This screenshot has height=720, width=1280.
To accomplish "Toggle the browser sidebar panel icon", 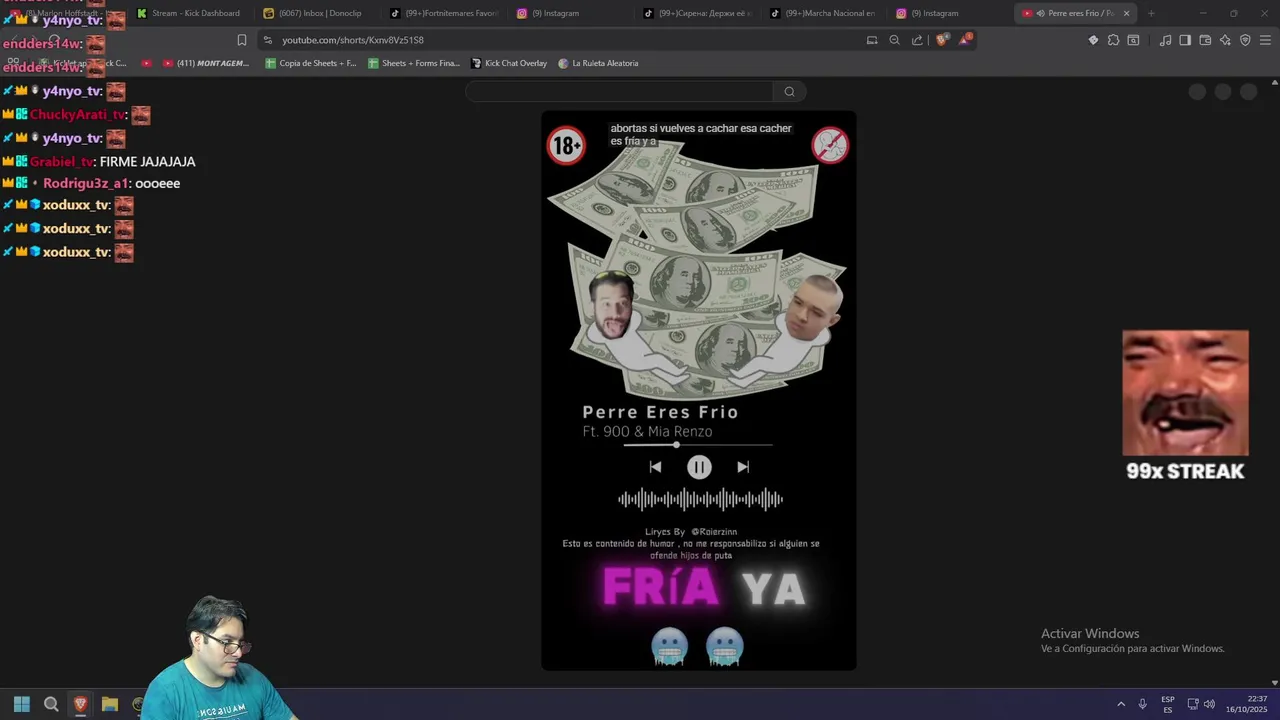I will [1185, 40].
